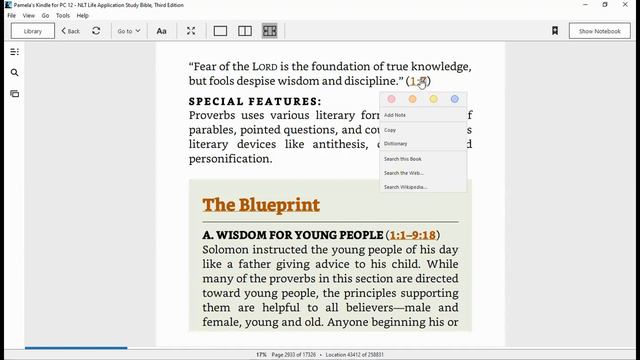640x360 pixels.
Task: Close the Kindle window
Action: point(625,5)
